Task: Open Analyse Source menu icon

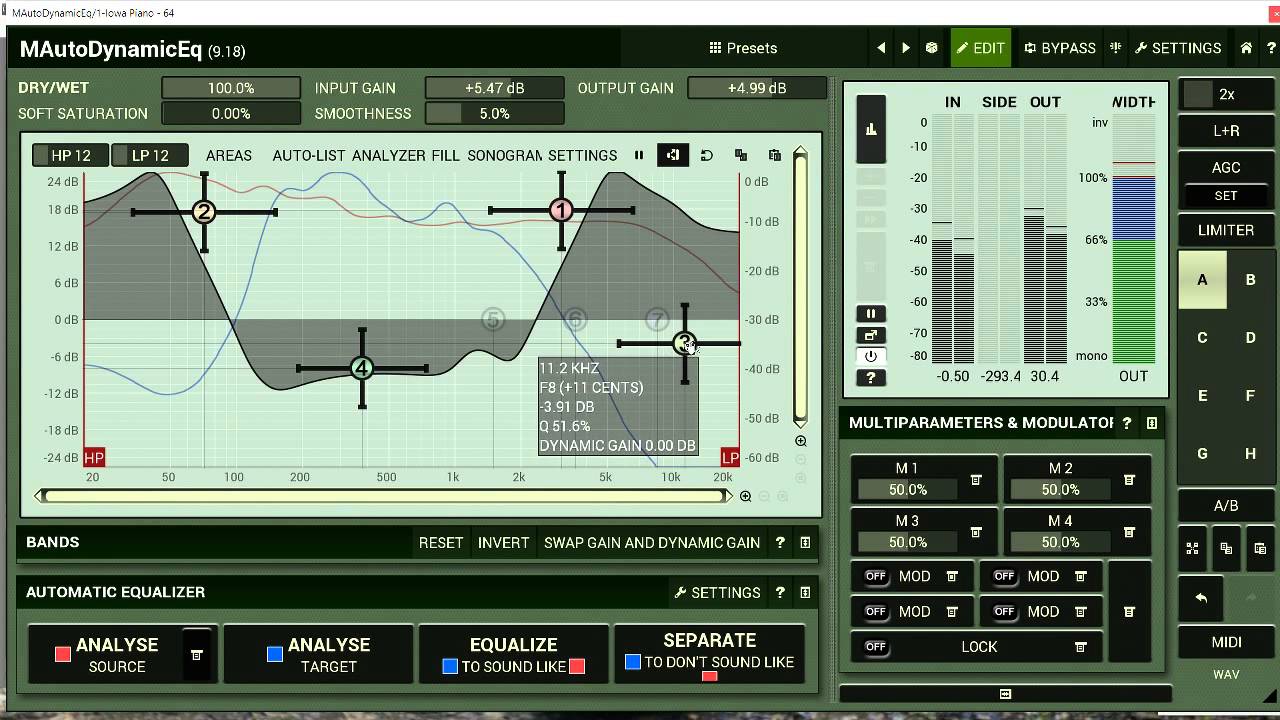Action: [x=197, y=654]
